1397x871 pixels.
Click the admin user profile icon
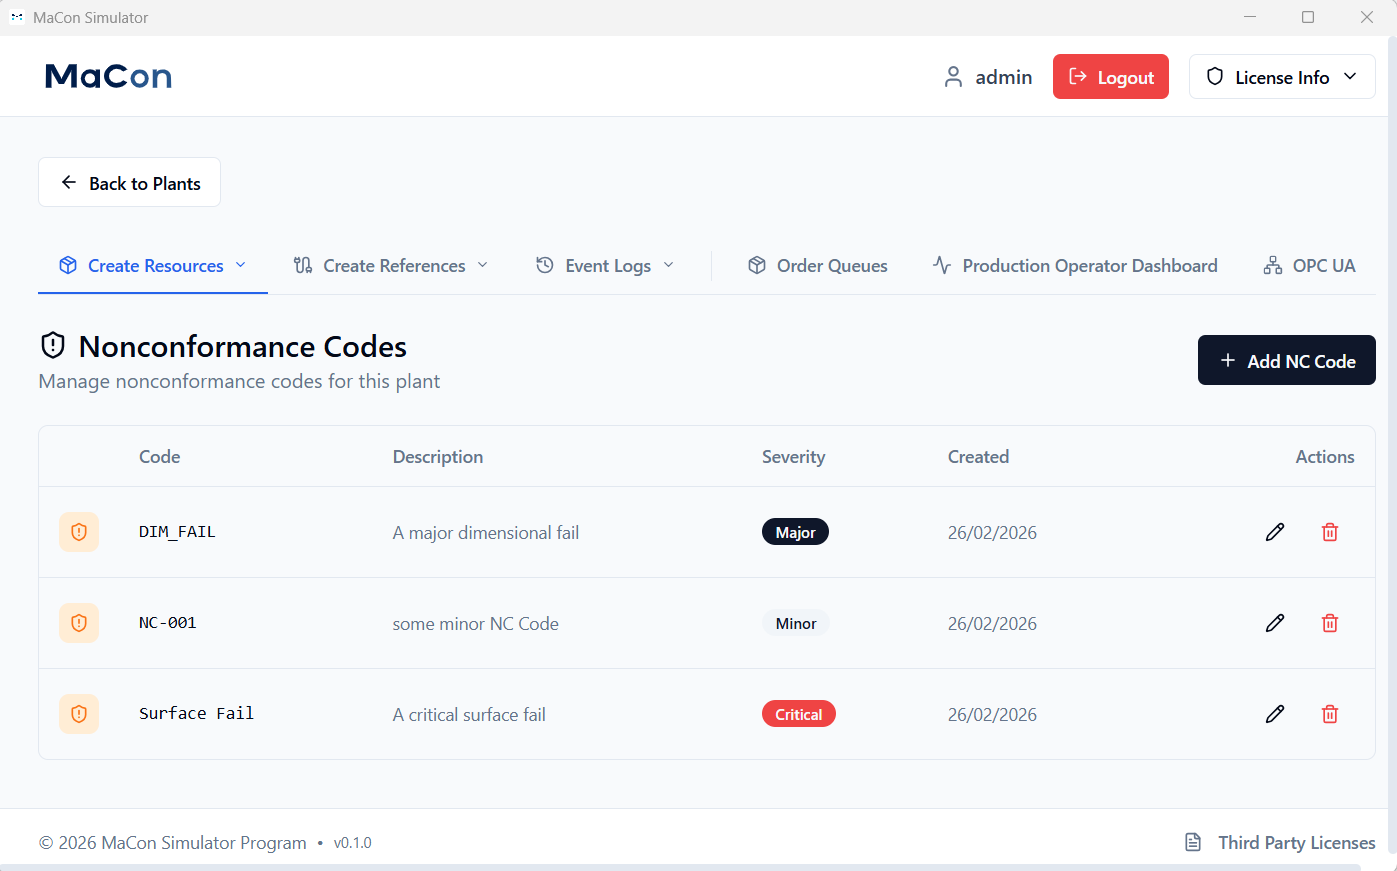click(x=953, y=77)
